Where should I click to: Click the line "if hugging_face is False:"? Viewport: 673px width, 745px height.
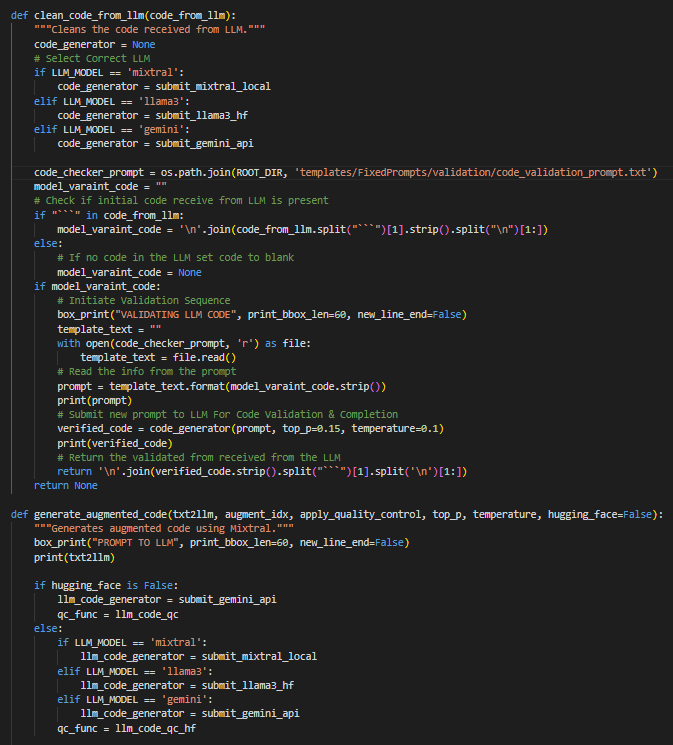(x=106, y=585)
